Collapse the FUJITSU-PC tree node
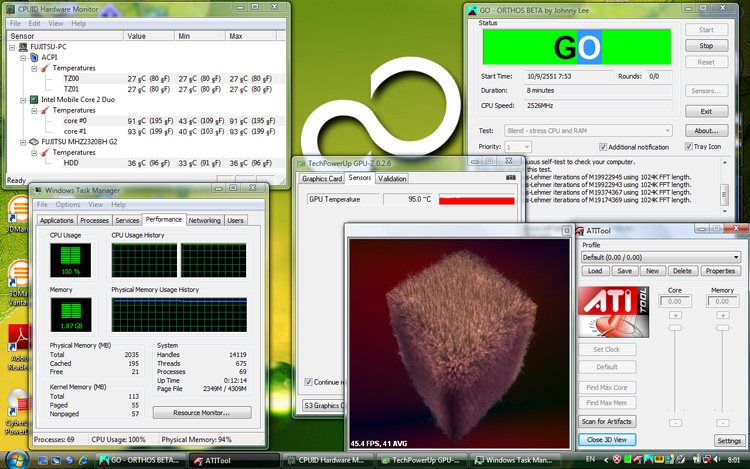This screenshot has width=750, height=469. click(x=12, y=47)
